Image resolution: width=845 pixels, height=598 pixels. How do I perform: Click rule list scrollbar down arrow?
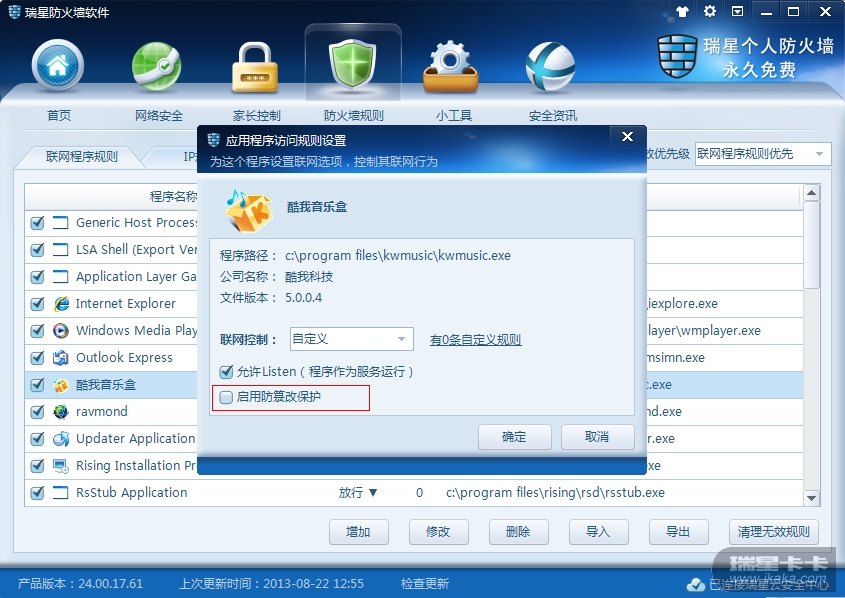point(812,498)
